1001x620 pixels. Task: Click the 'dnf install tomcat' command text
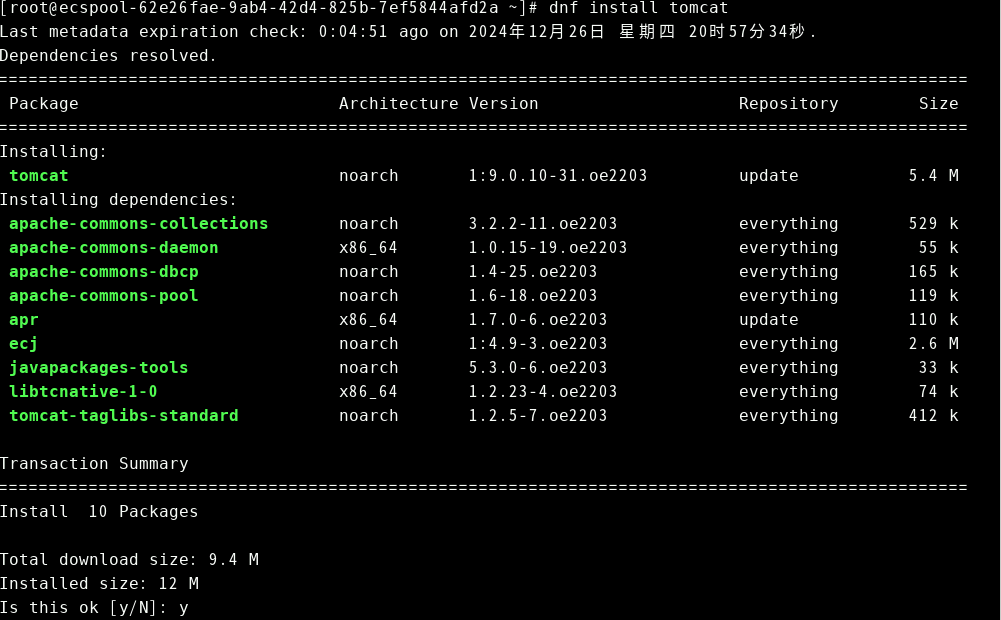point(638,8)
